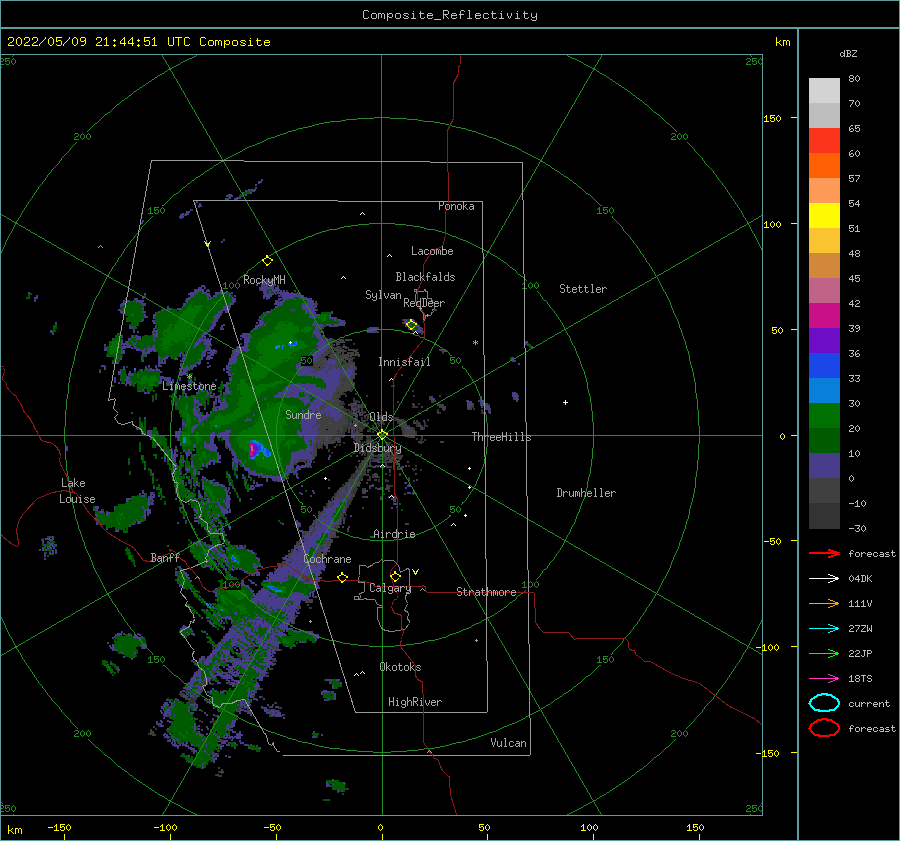Click the Ponoka city label
The image size is (900, 841).
(456, 206)
